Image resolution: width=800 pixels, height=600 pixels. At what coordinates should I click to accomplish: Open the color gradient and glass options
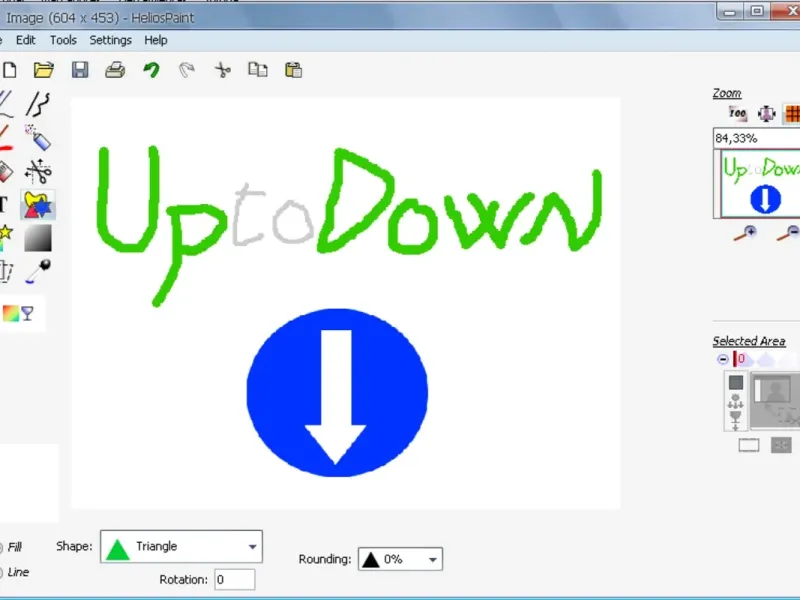coord(18,313)
